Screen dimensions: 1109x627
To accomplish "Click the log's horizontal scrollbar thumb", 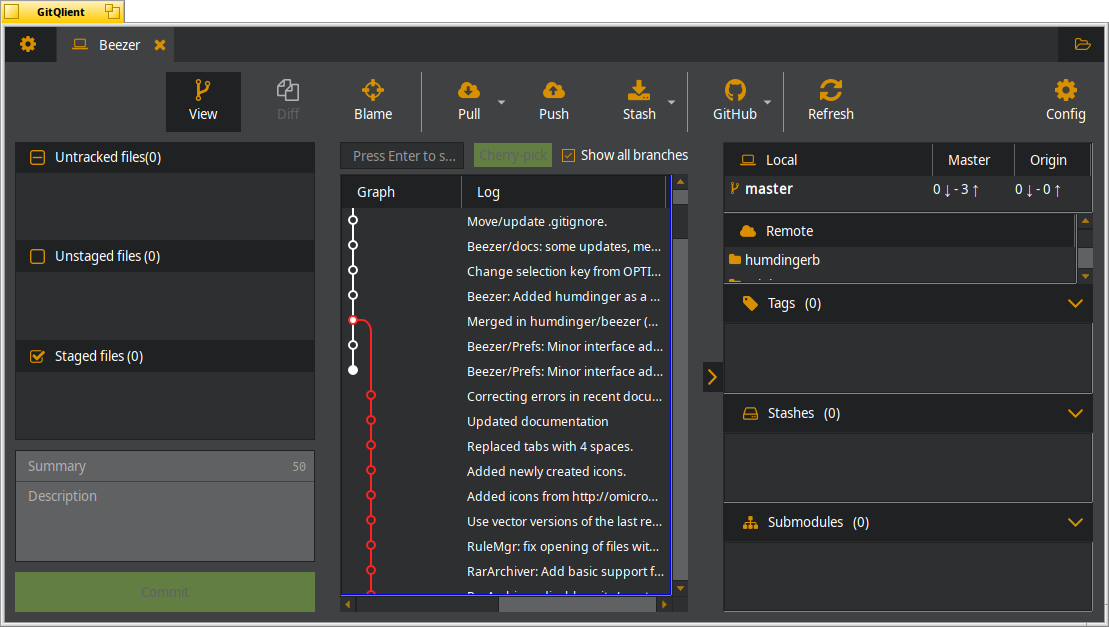I will tap(577, 604).
